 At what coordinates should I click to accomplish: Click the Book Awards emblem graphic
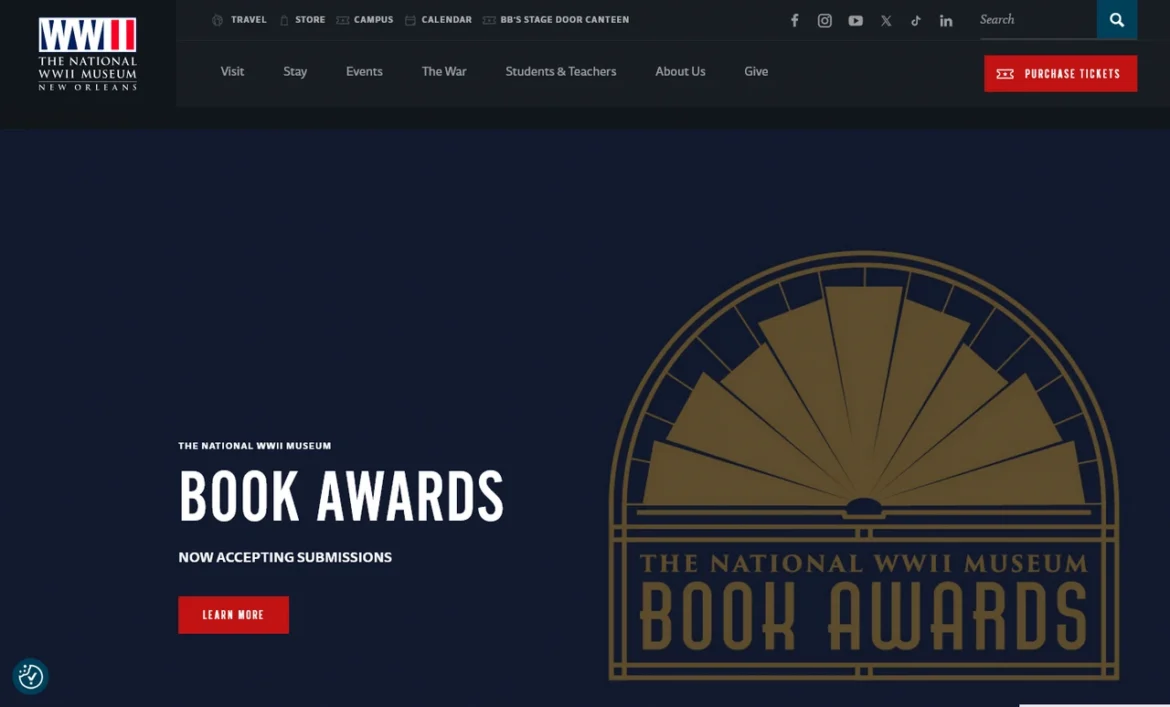(863, 465)
